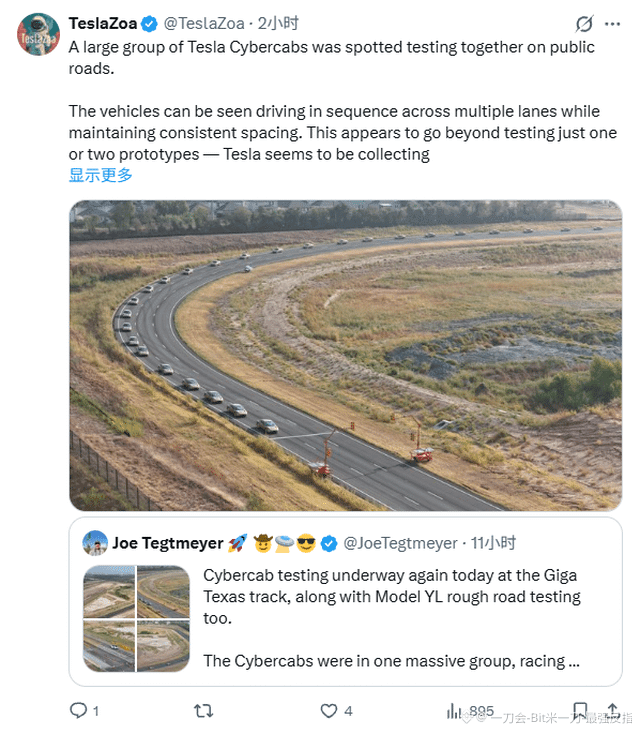View post analytics bar chart icon
Screen dimensions: 640x734
point(454,711)
